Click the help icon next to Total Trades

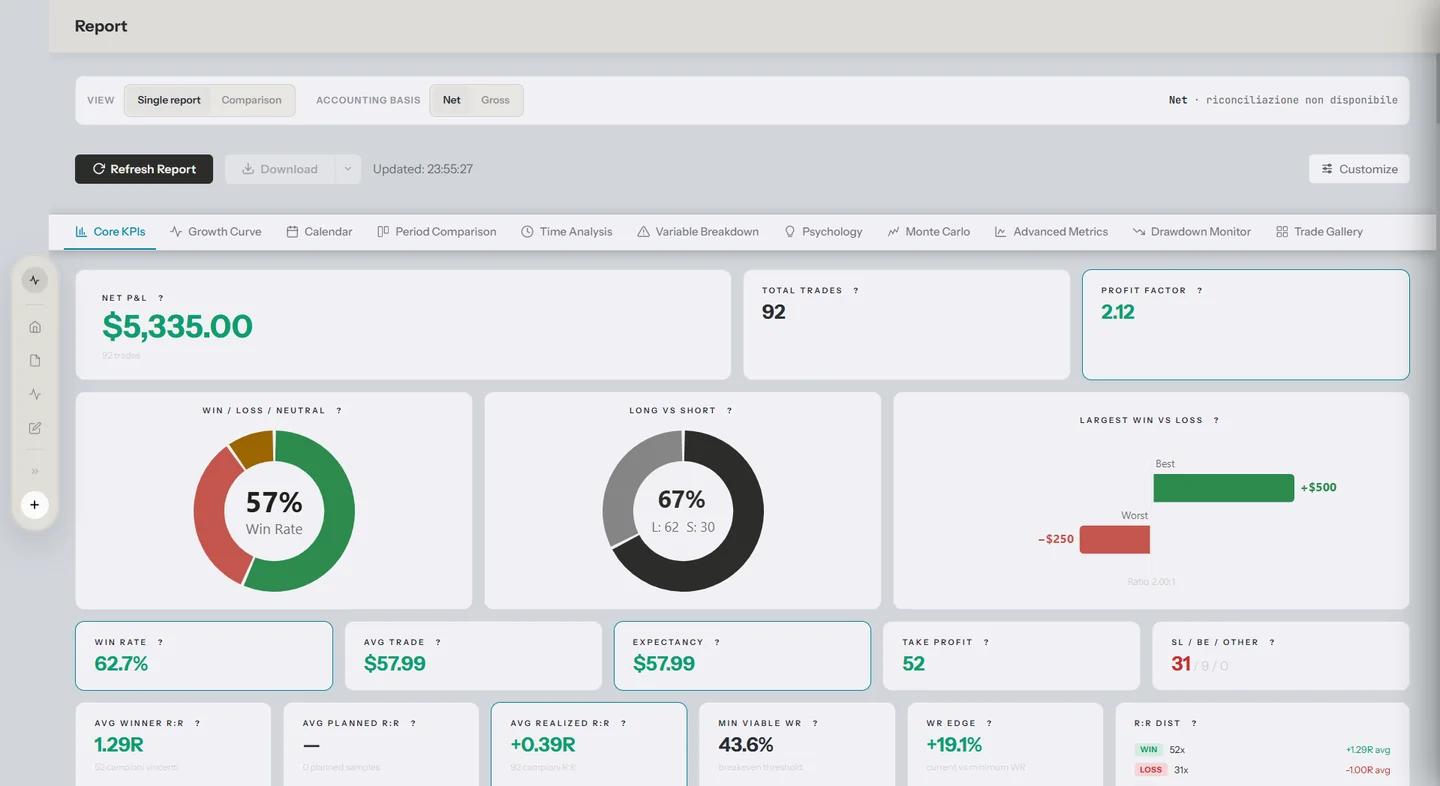pyautogui.click(x=856, y=291)
